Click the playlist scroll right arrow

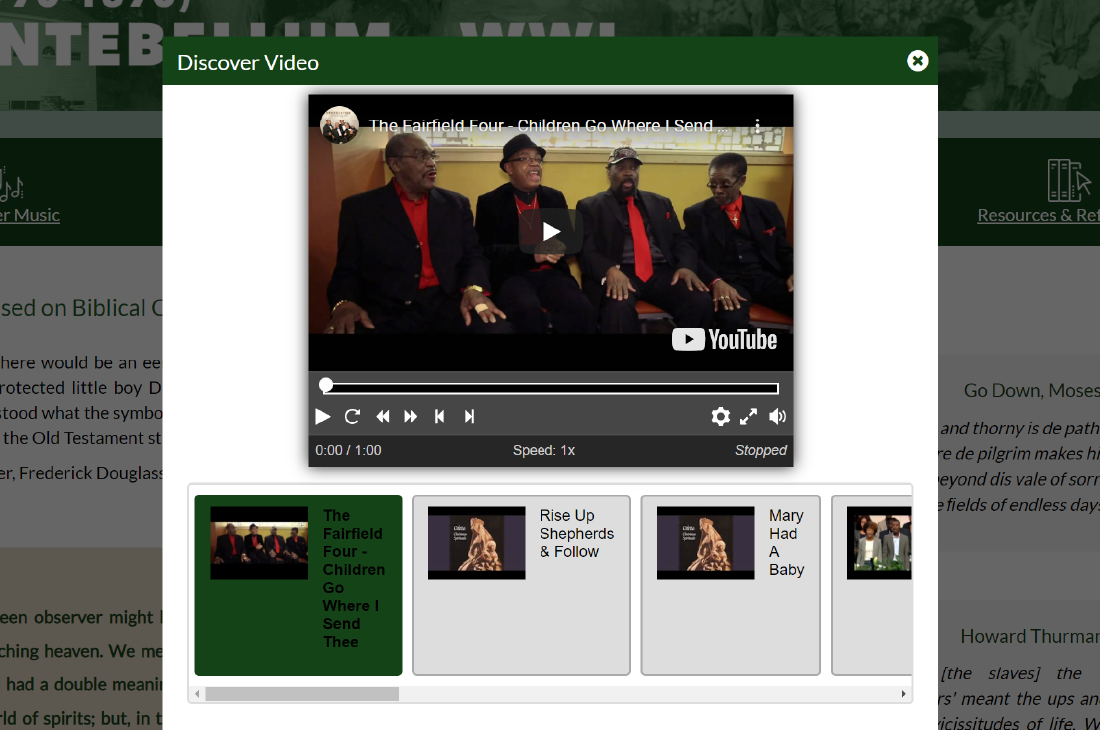(904, 694)
